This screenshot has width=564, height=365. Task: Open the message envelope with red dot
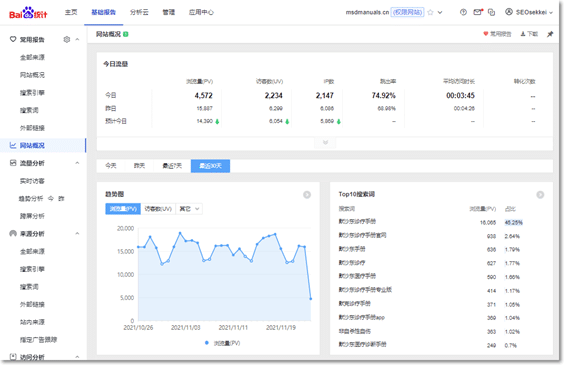coord(478,12)
